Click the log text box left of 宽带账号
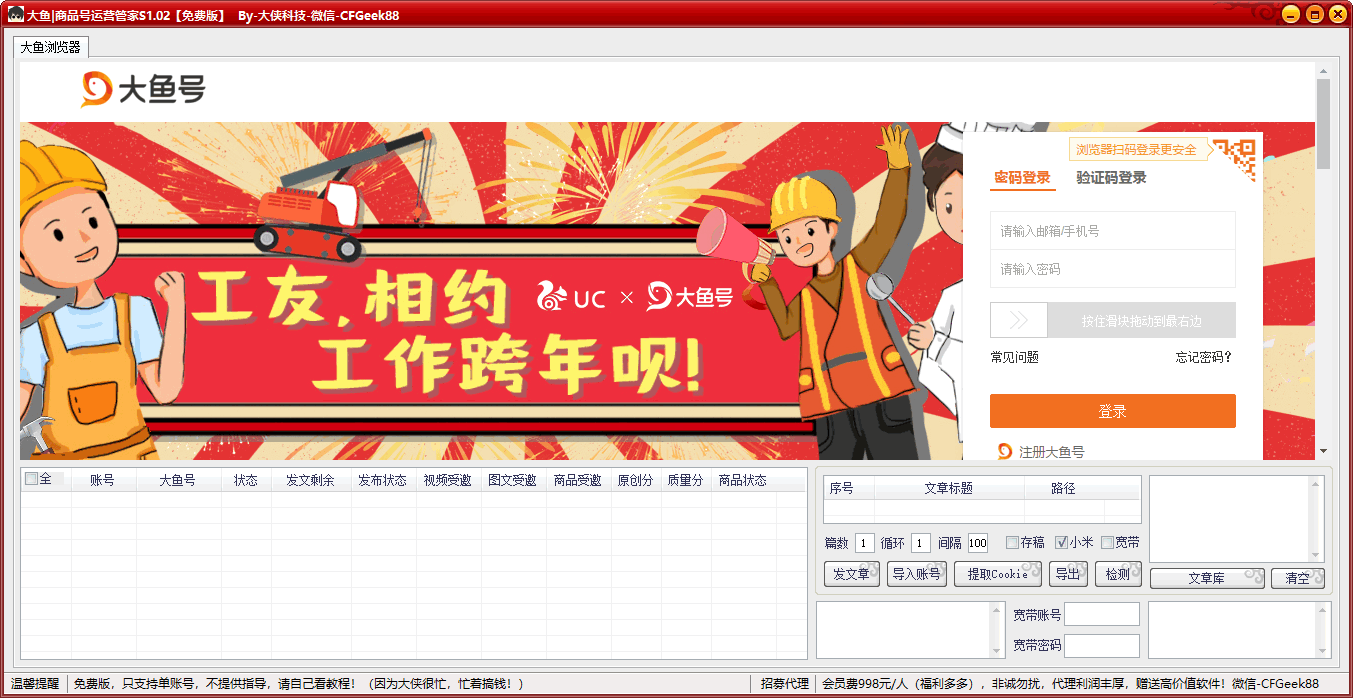The image size is (1353, 698). coord(910,630)
